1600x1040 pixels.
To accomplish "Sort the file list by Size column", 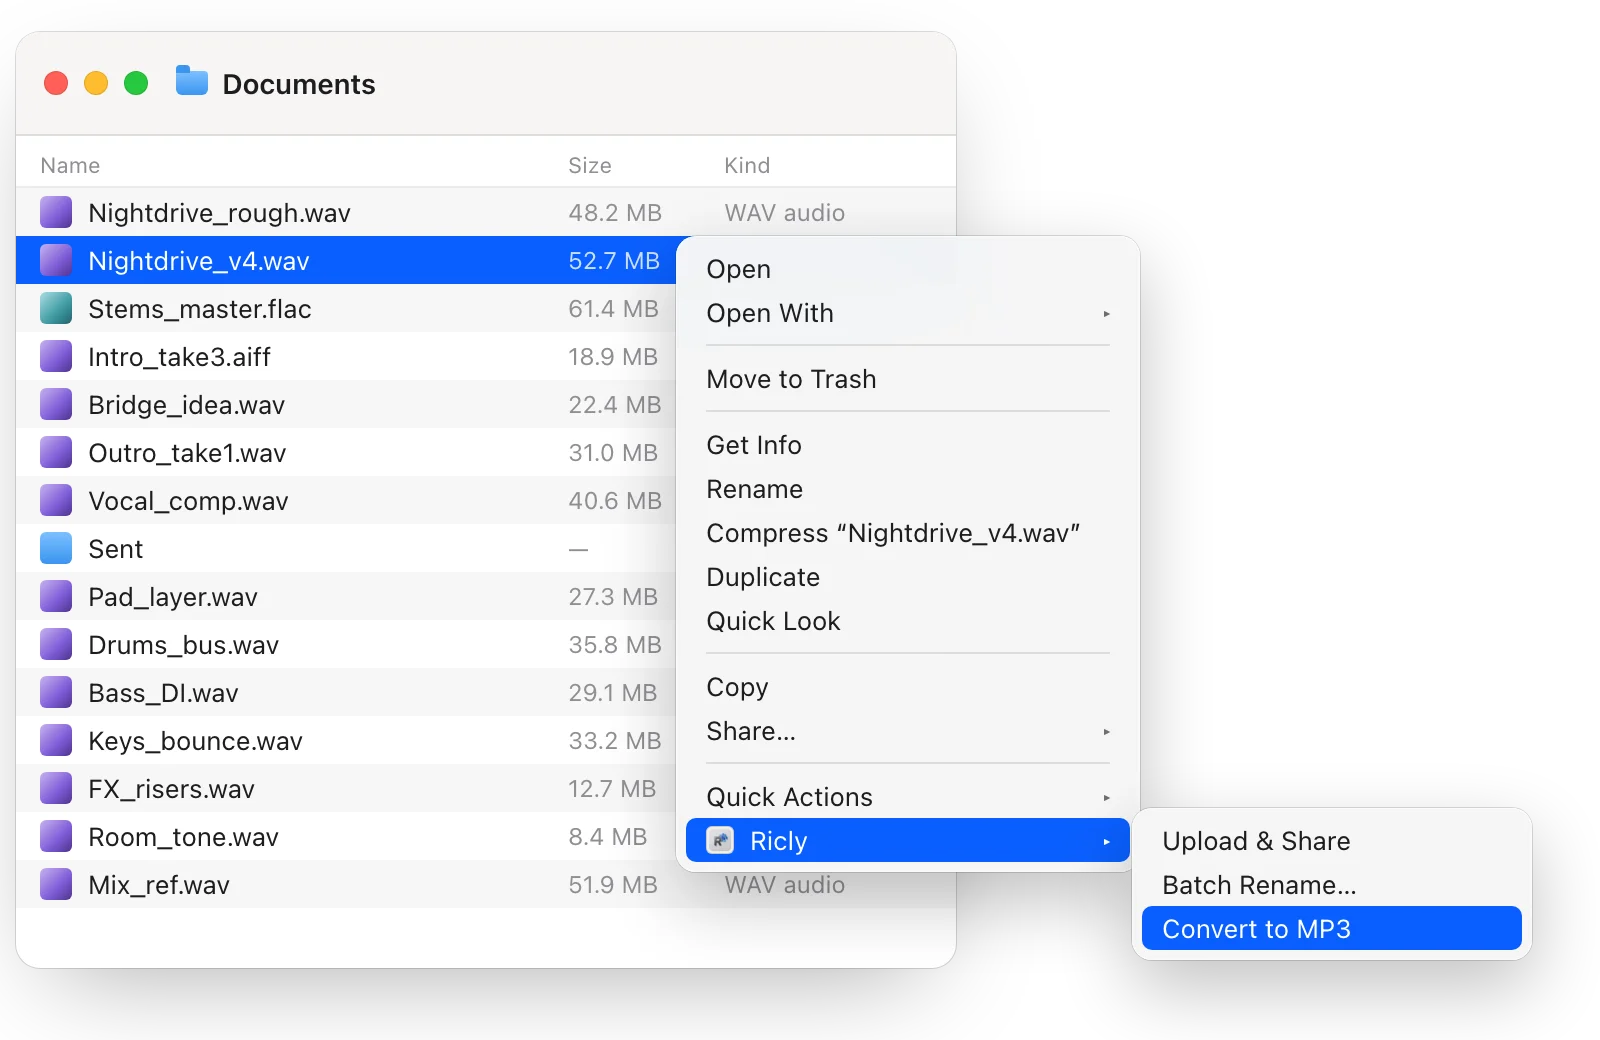I will pos(590,165).
